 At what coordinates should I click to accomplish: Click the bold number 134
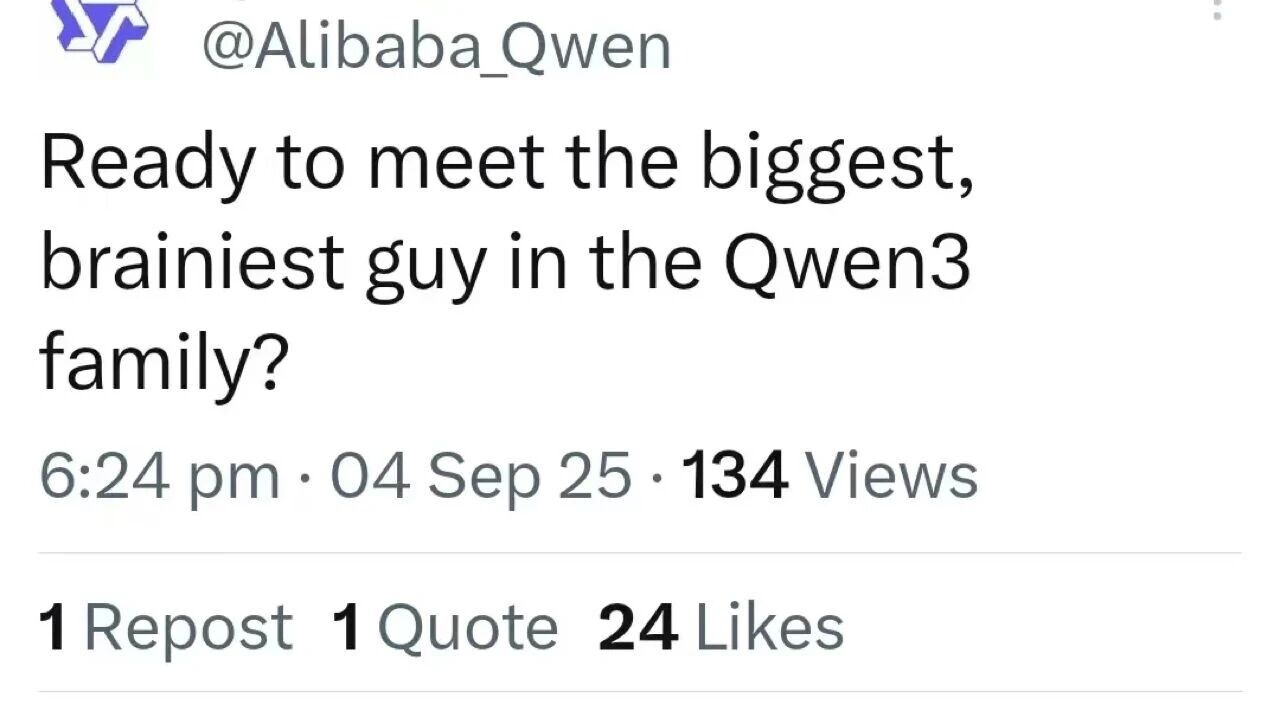coord(734,476)
